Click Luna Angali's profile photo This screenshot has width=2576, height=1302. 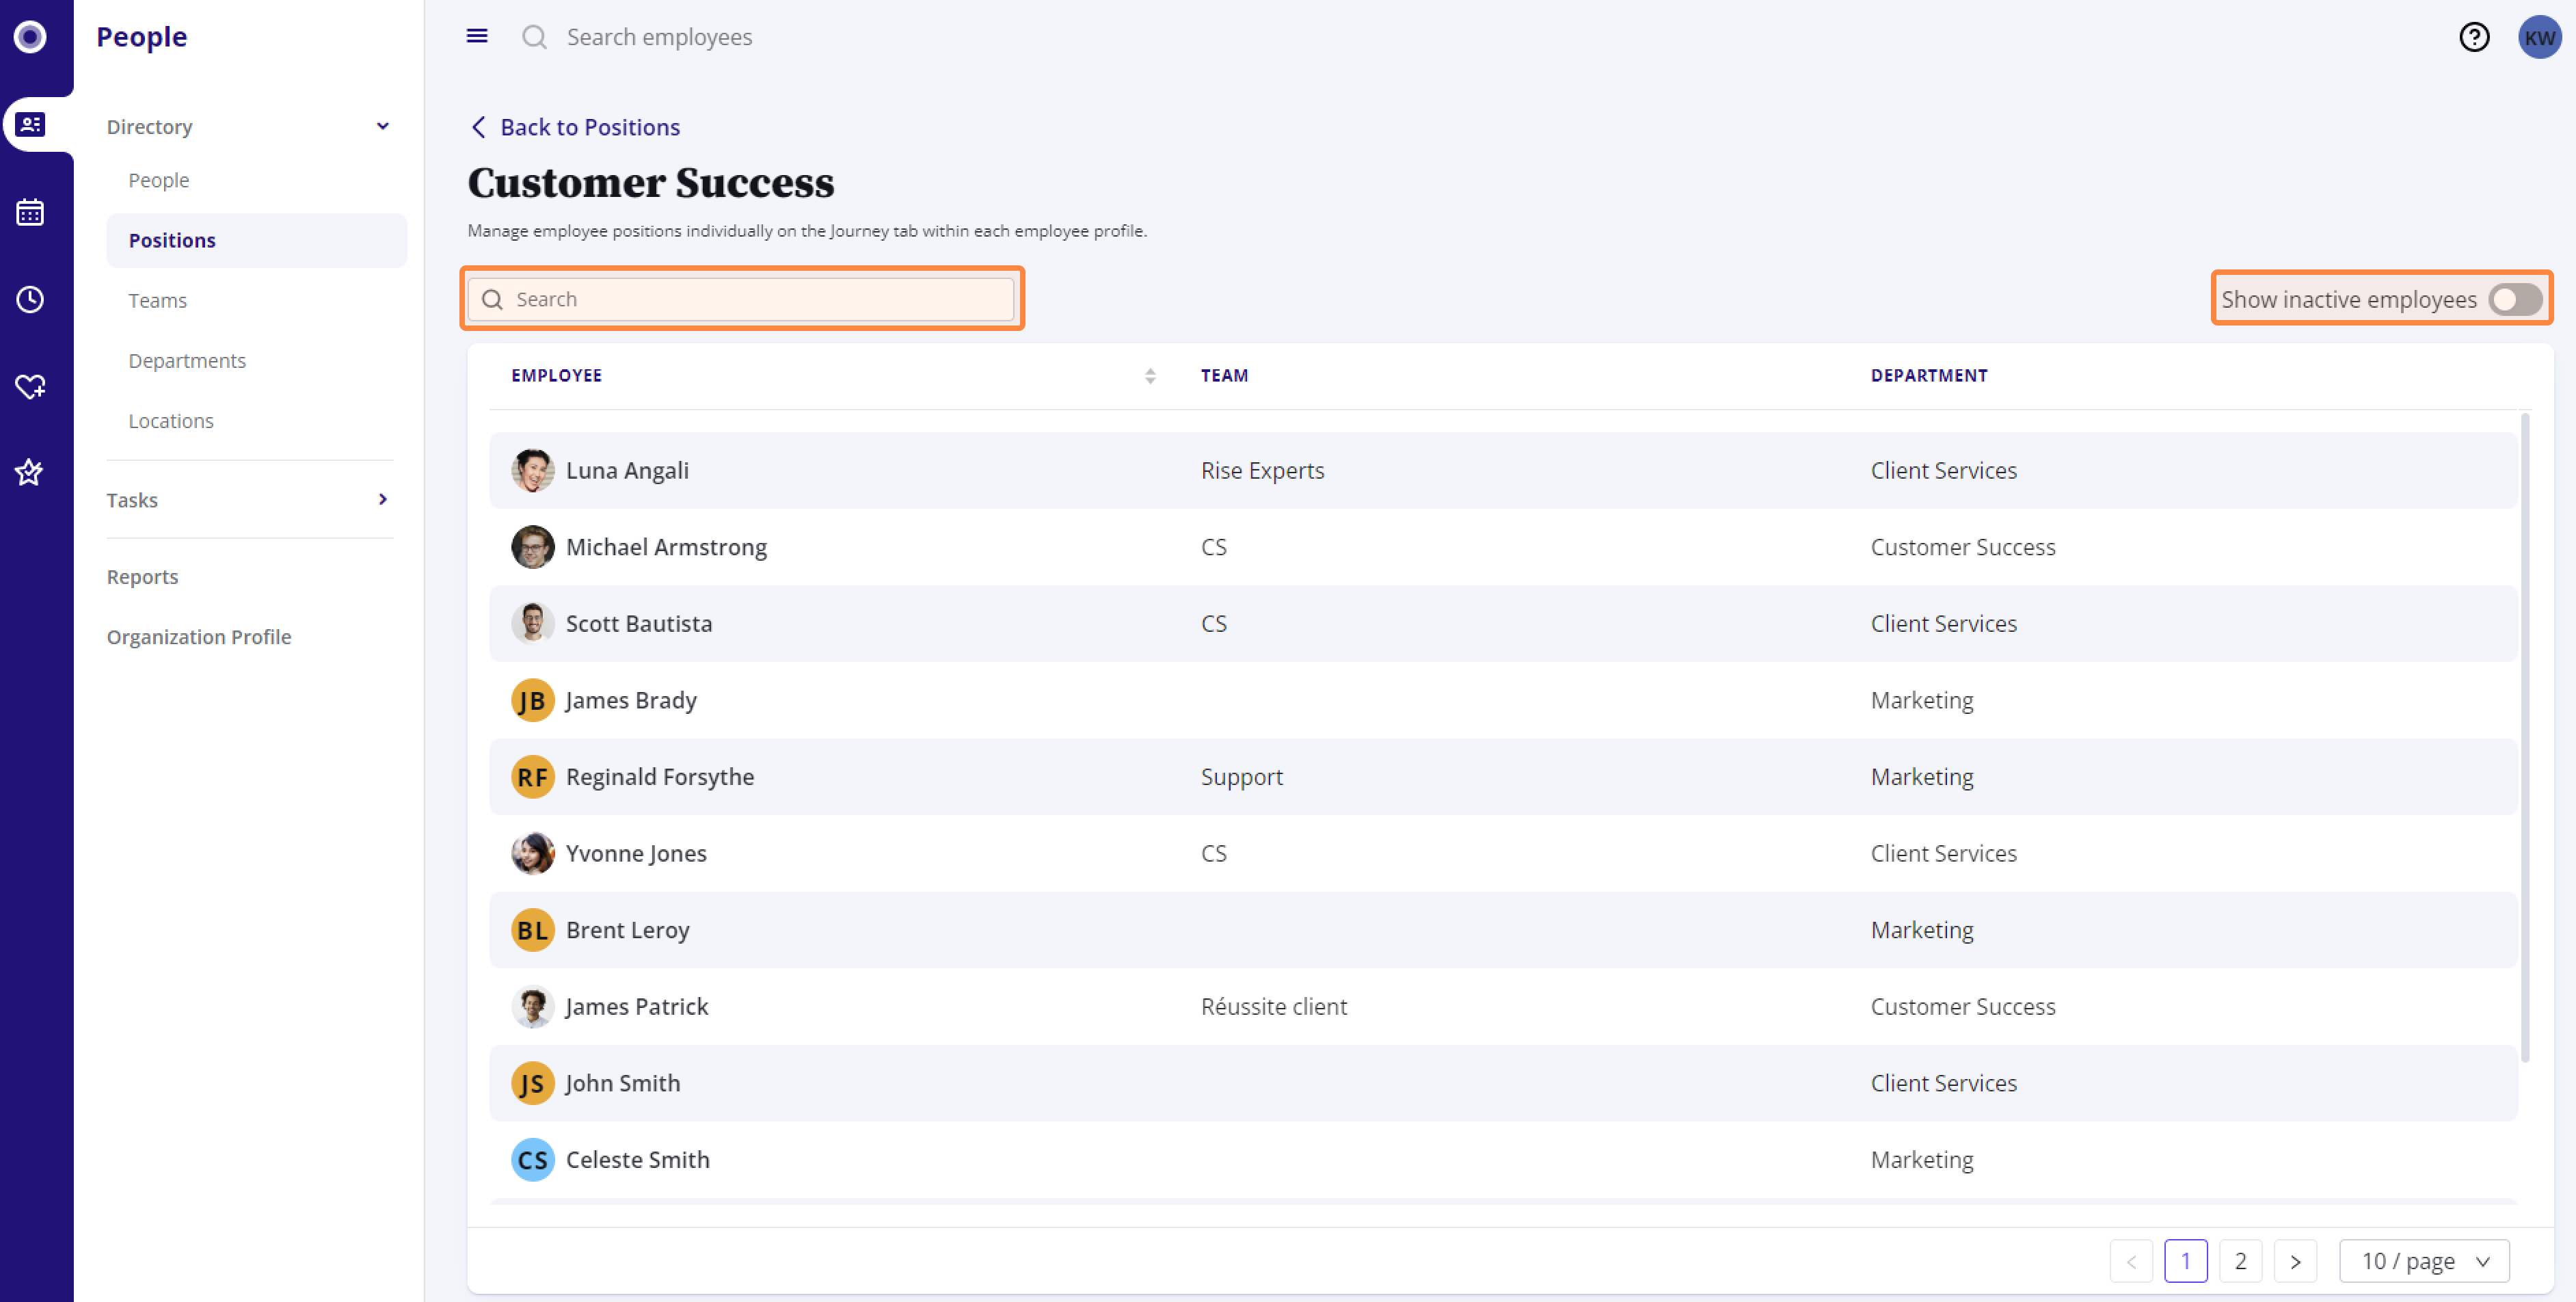point(532,470)
